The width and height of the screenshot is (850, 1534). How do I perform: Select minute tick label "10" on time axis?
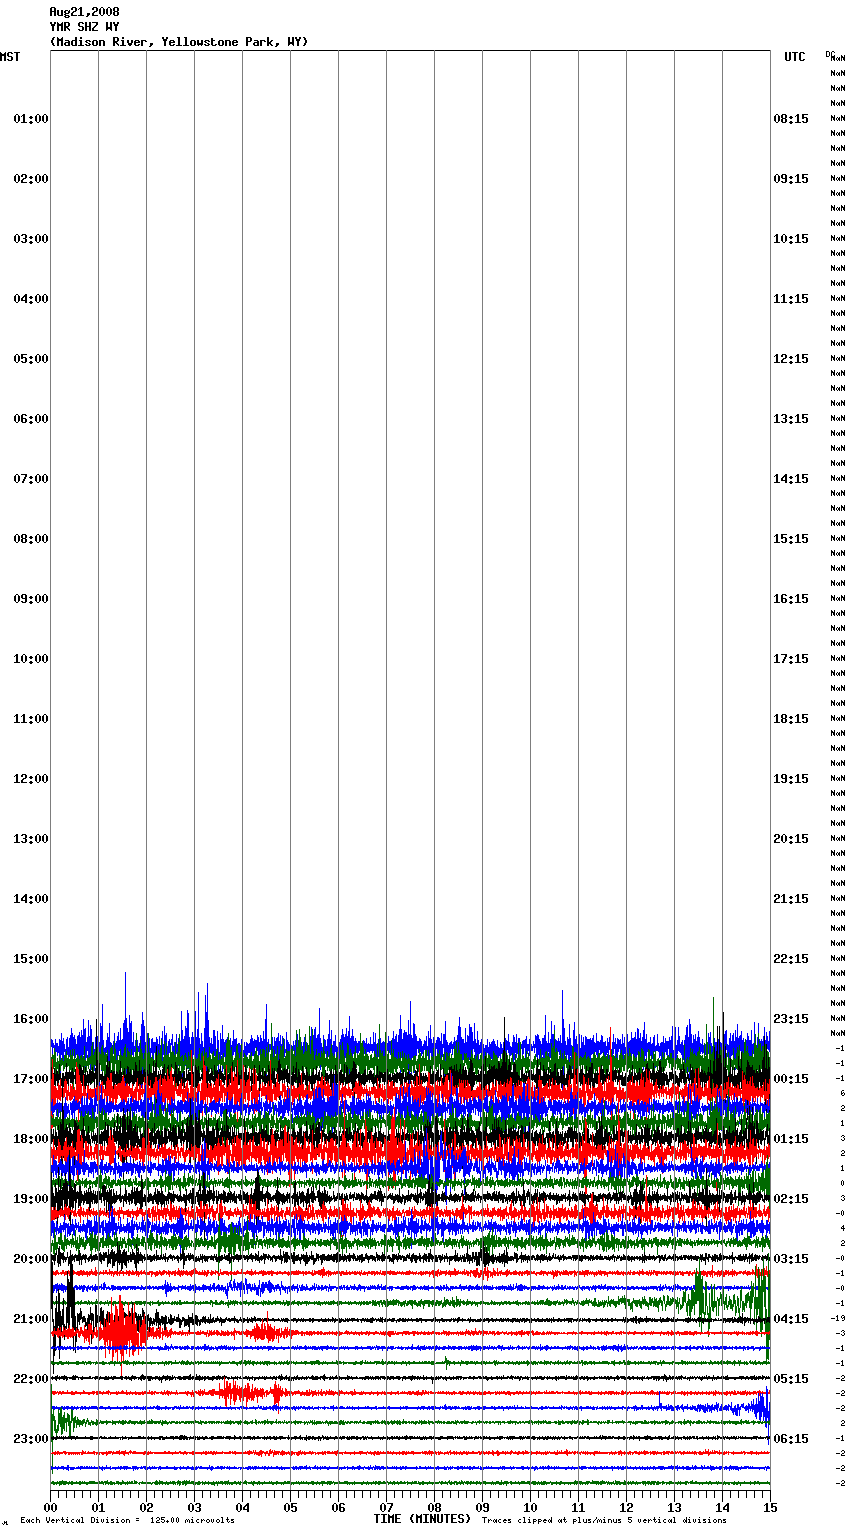tap(530, 1507)
